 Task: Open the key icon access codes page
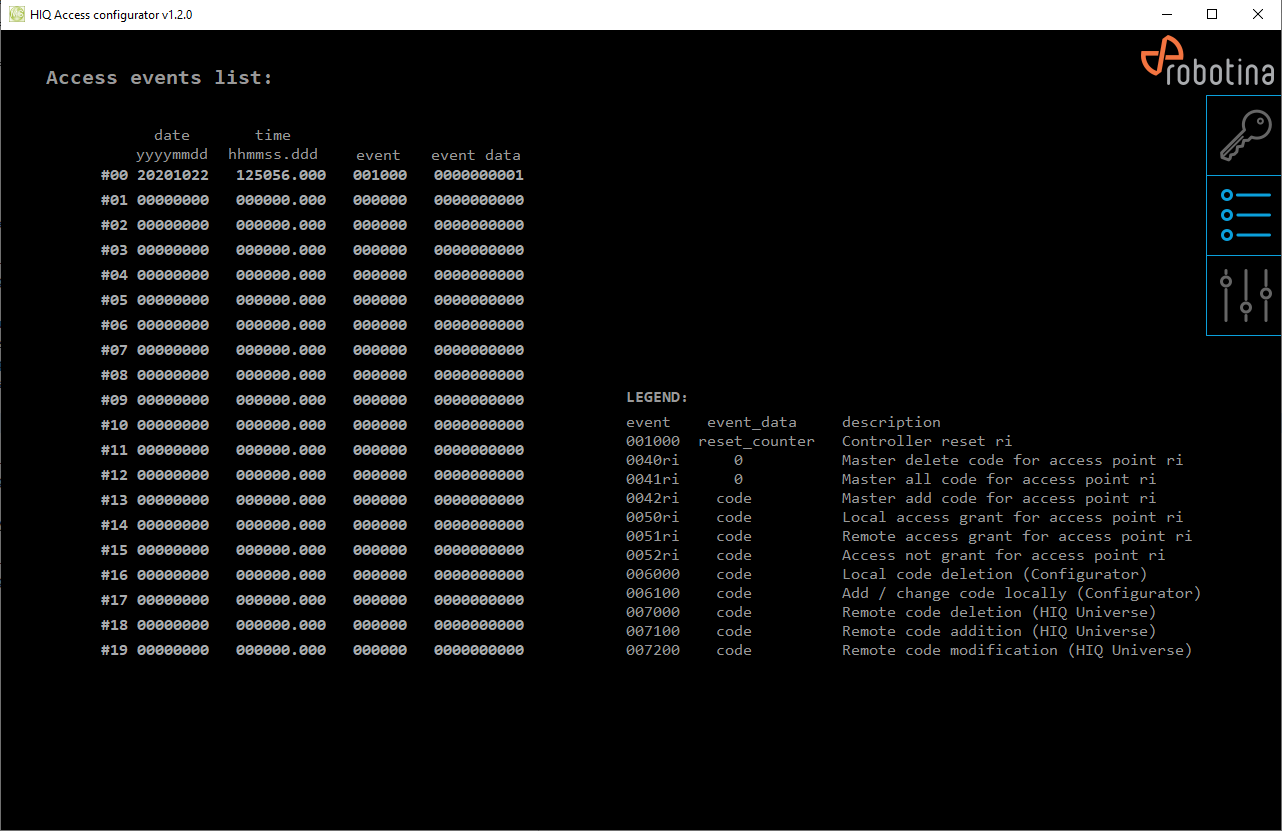tap(1244, 136)
